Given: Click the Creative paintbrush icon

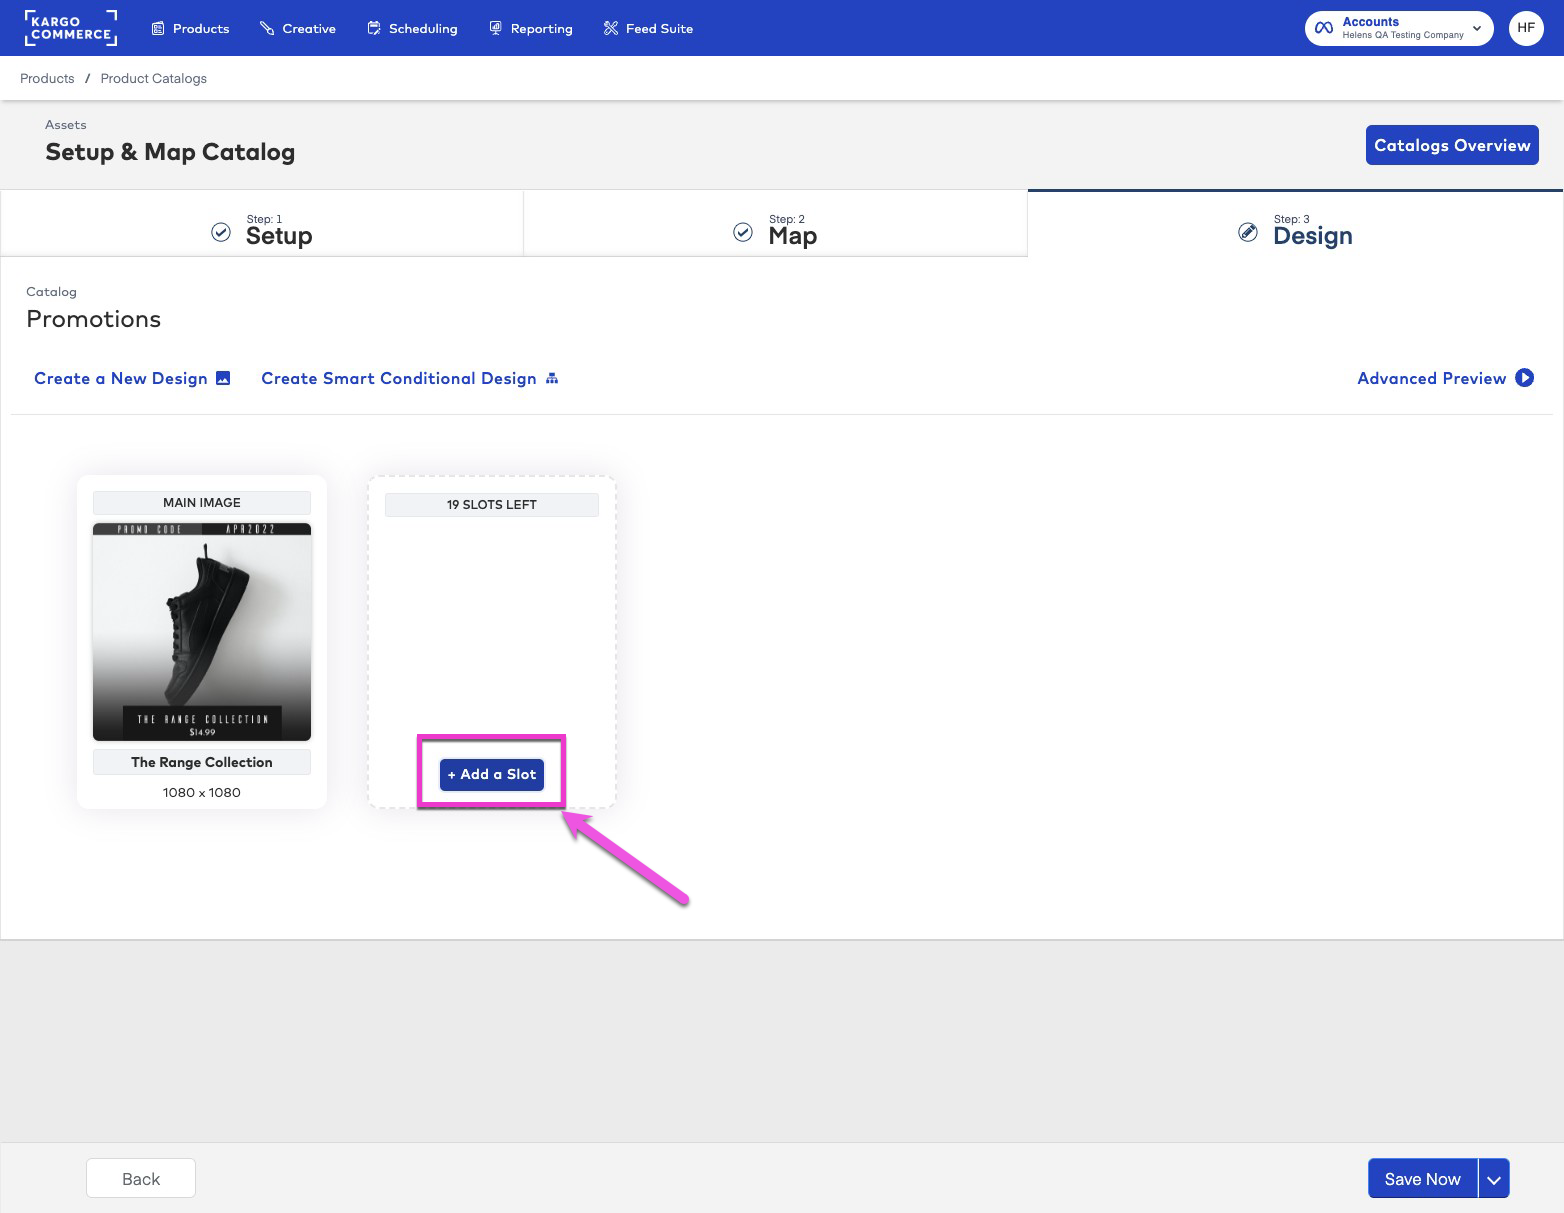Looking at the screenshot, I should 265,28.
